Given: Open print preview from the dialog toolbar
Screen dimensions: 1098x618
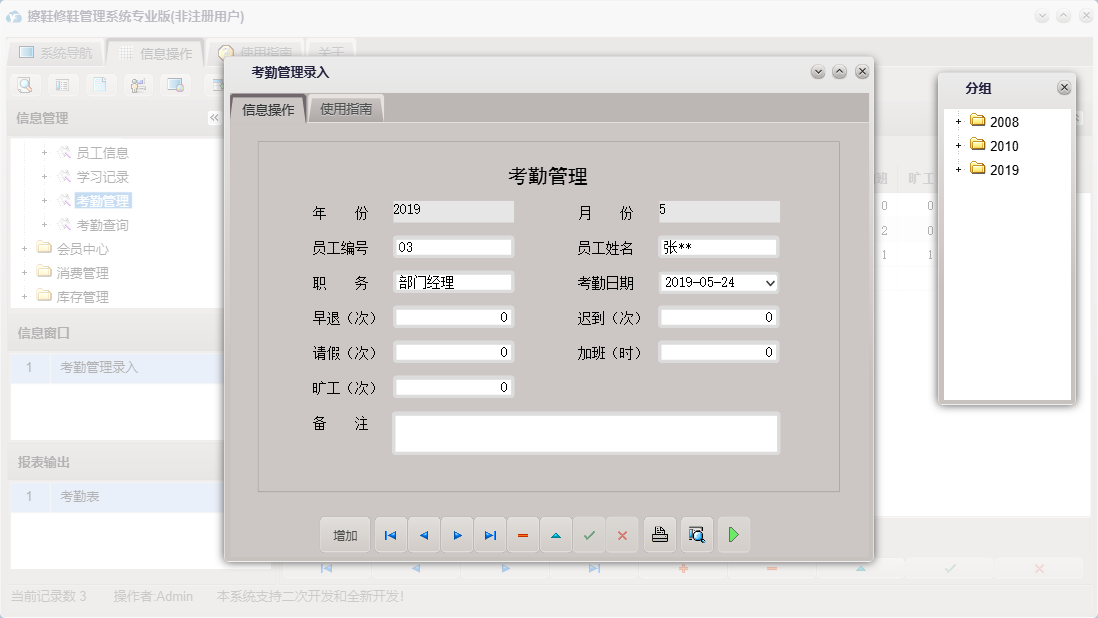Looking at the screenshot, I should [696, 535].
